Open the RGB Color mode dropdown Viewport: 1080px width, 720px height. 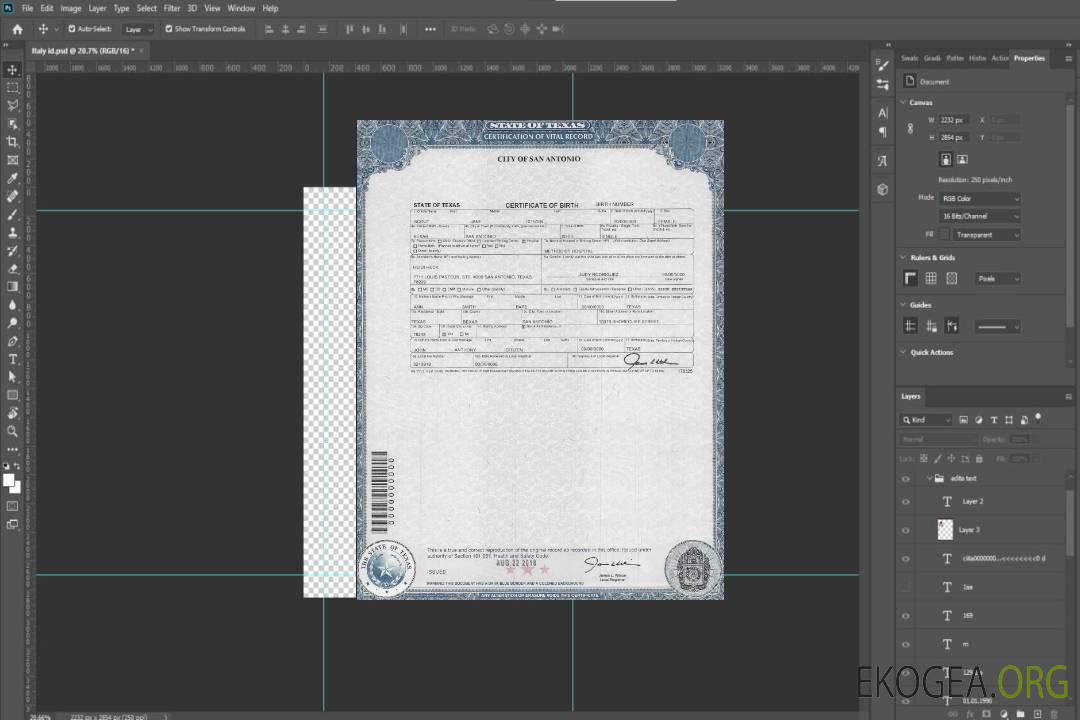coord(979,198)
